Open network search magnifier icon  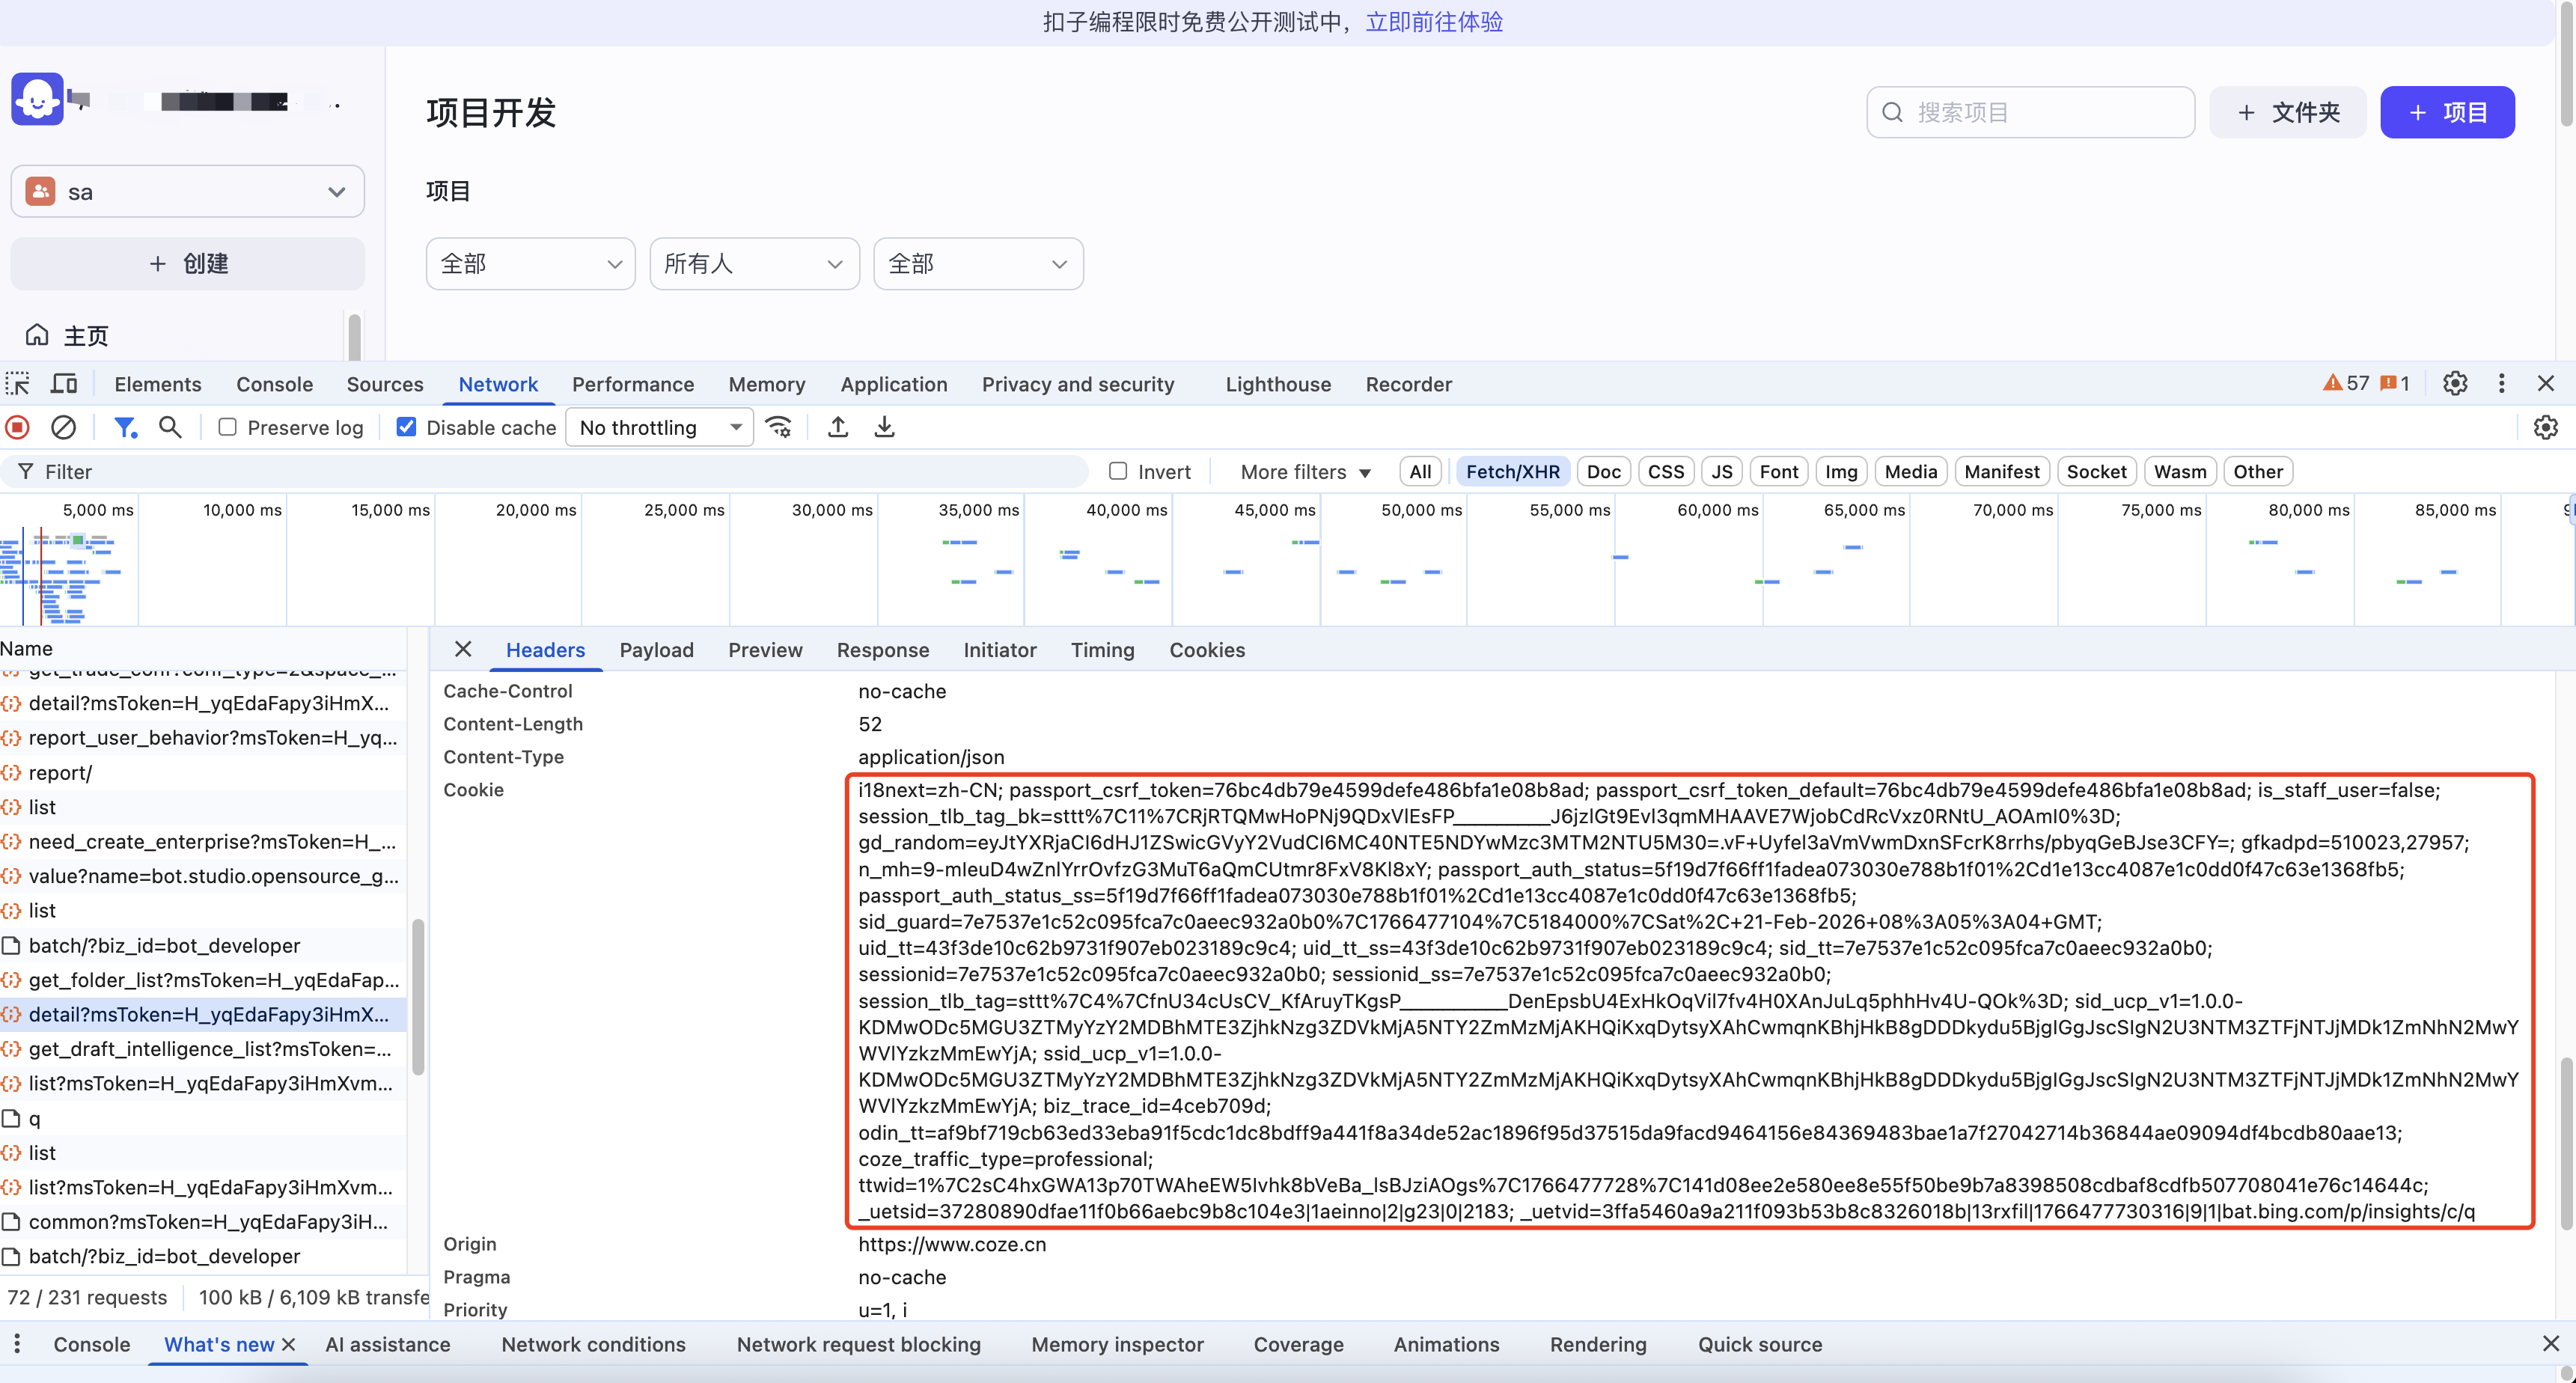tap(170, 427)
